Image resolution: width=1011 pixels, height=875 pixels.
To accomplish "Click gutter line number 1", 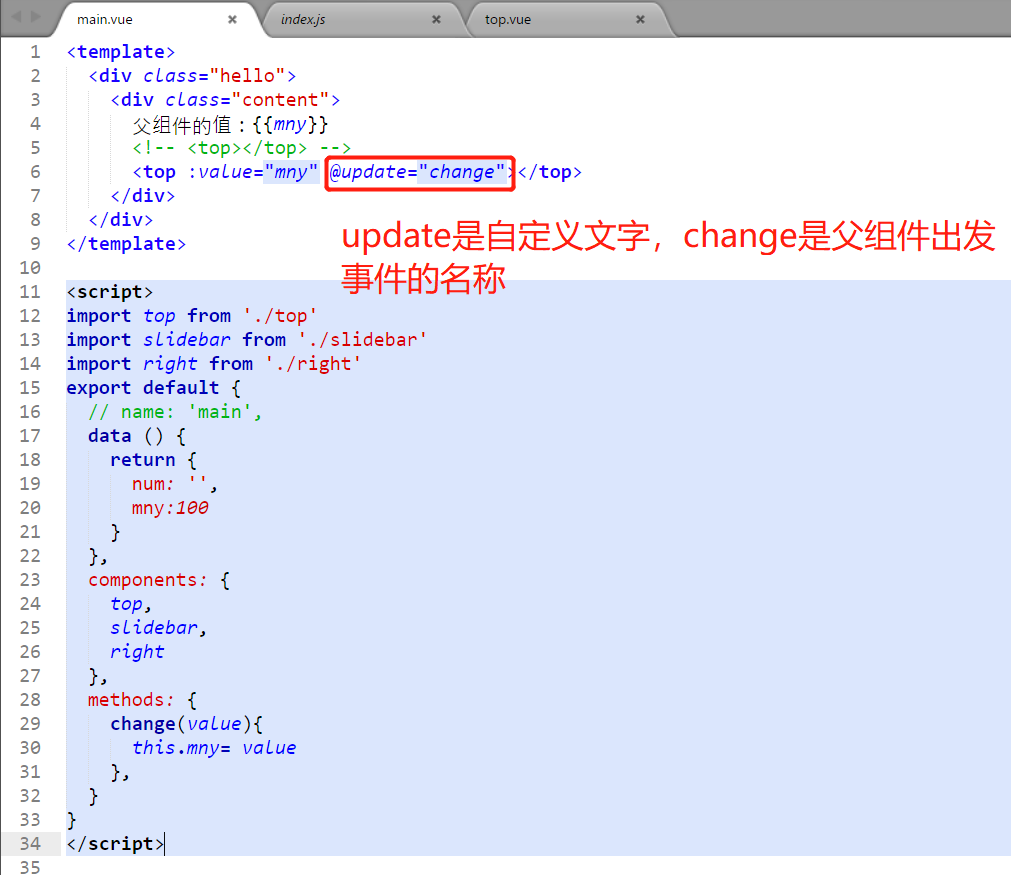I will (35, 52).
